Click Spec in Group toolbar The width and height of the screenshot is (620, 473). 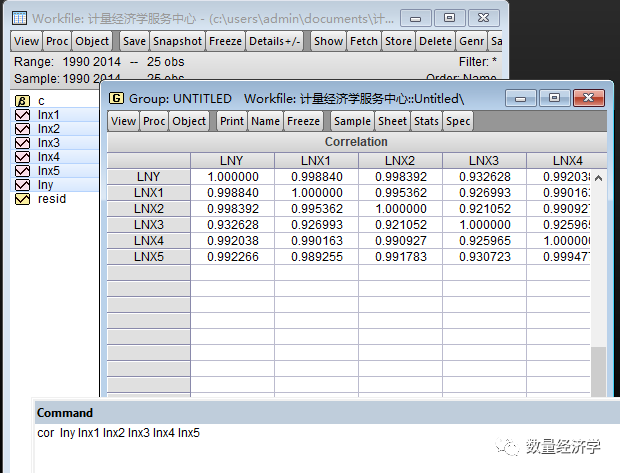tap(458, 121)
